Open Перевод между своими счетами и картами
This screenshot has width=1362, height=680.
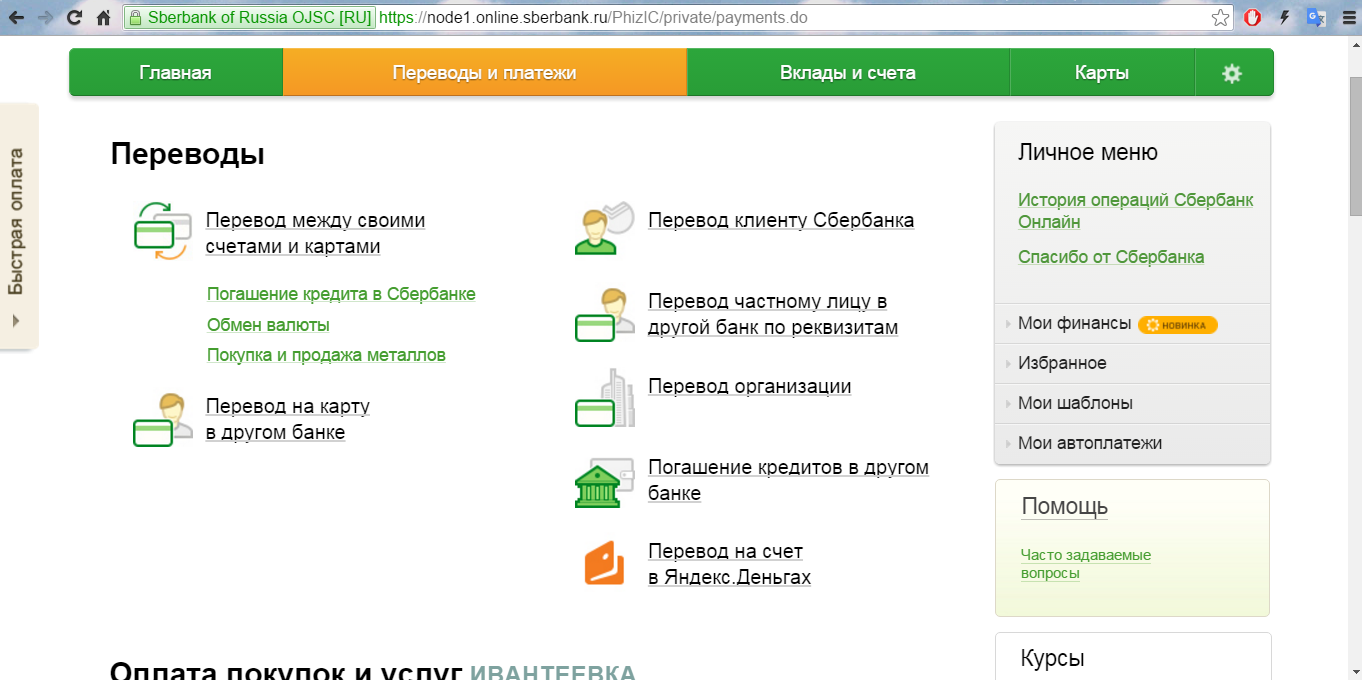pyautogui.click(x=315, y=233)
